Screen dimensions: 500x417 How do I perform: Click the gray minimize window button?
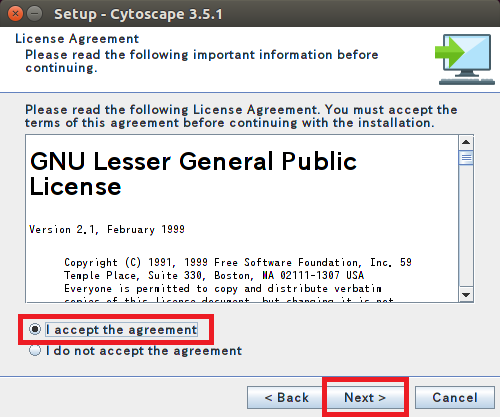[34, 14]
